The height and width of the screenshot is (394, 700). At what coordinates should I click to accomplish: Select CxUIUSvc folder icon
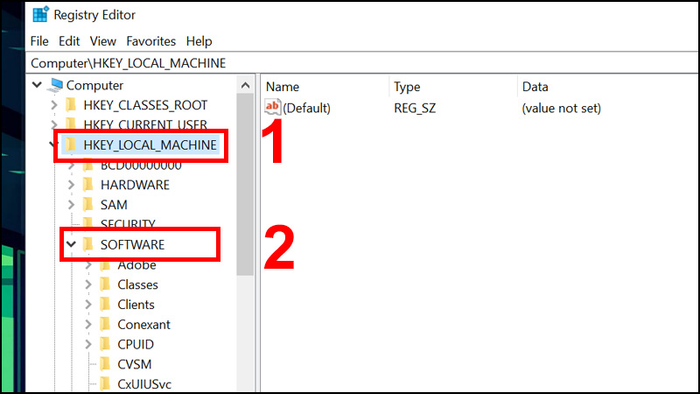(x=105, y=384)
